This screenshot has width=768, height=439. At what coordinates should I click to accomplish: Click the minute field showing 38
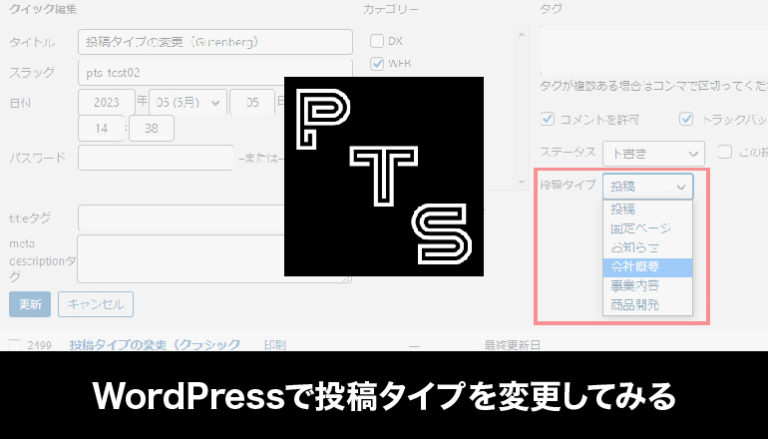(x=151, y=128)
